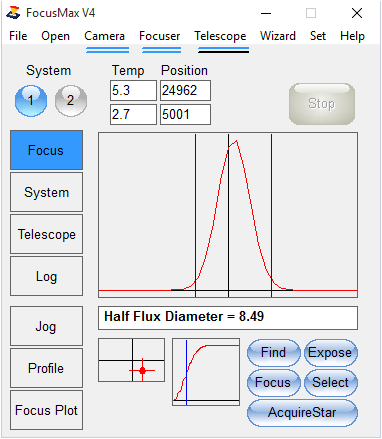Switch to the Focus side tab

[x=46, y=150]
